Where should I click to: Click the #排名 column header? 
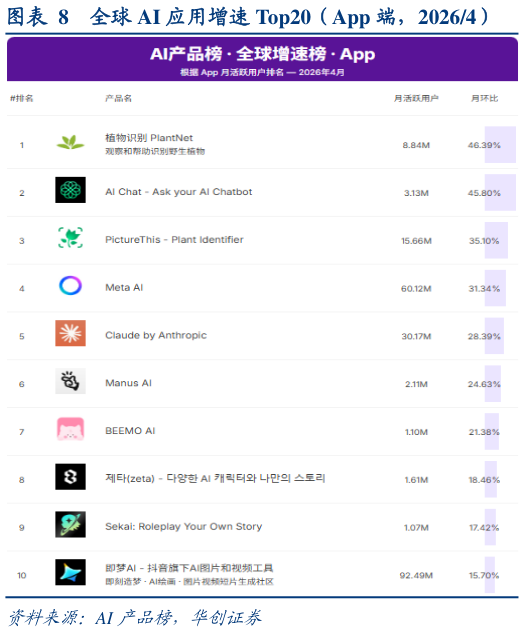tap(21, 98)
